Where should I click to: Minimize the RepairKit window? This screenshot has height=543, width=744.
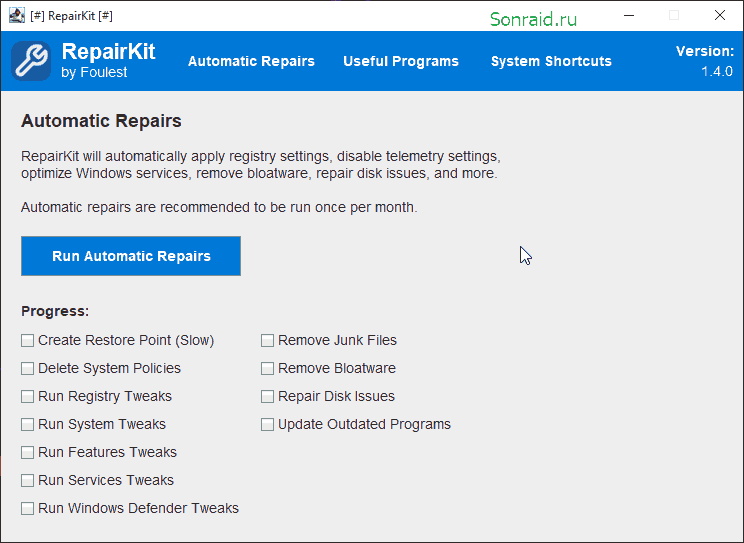pos(629,16)
